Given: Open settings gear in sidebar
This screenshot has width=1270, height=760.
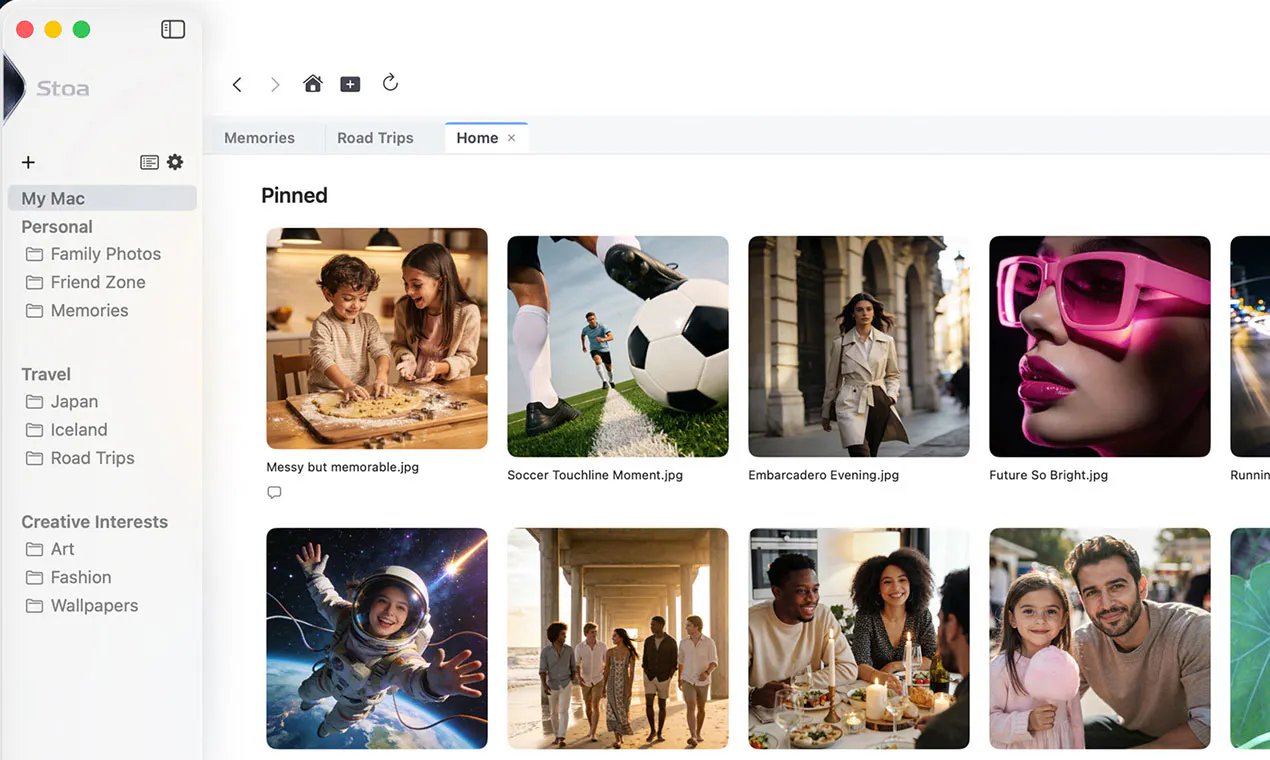Looking at the screenshot, I should [175, 162].
